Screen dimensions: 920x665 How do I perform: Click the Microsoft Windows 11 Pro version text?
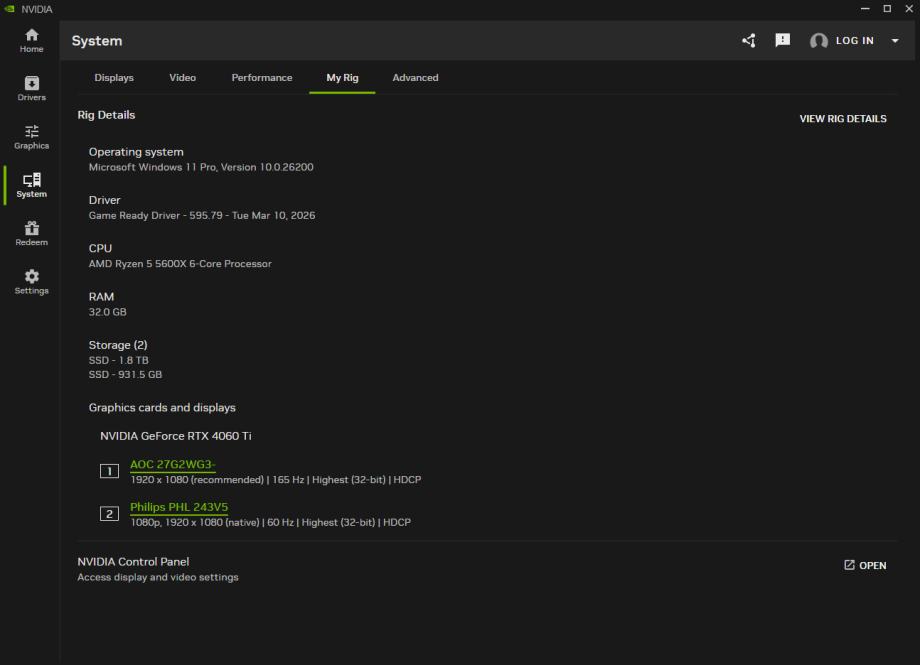tap(201, 167)
